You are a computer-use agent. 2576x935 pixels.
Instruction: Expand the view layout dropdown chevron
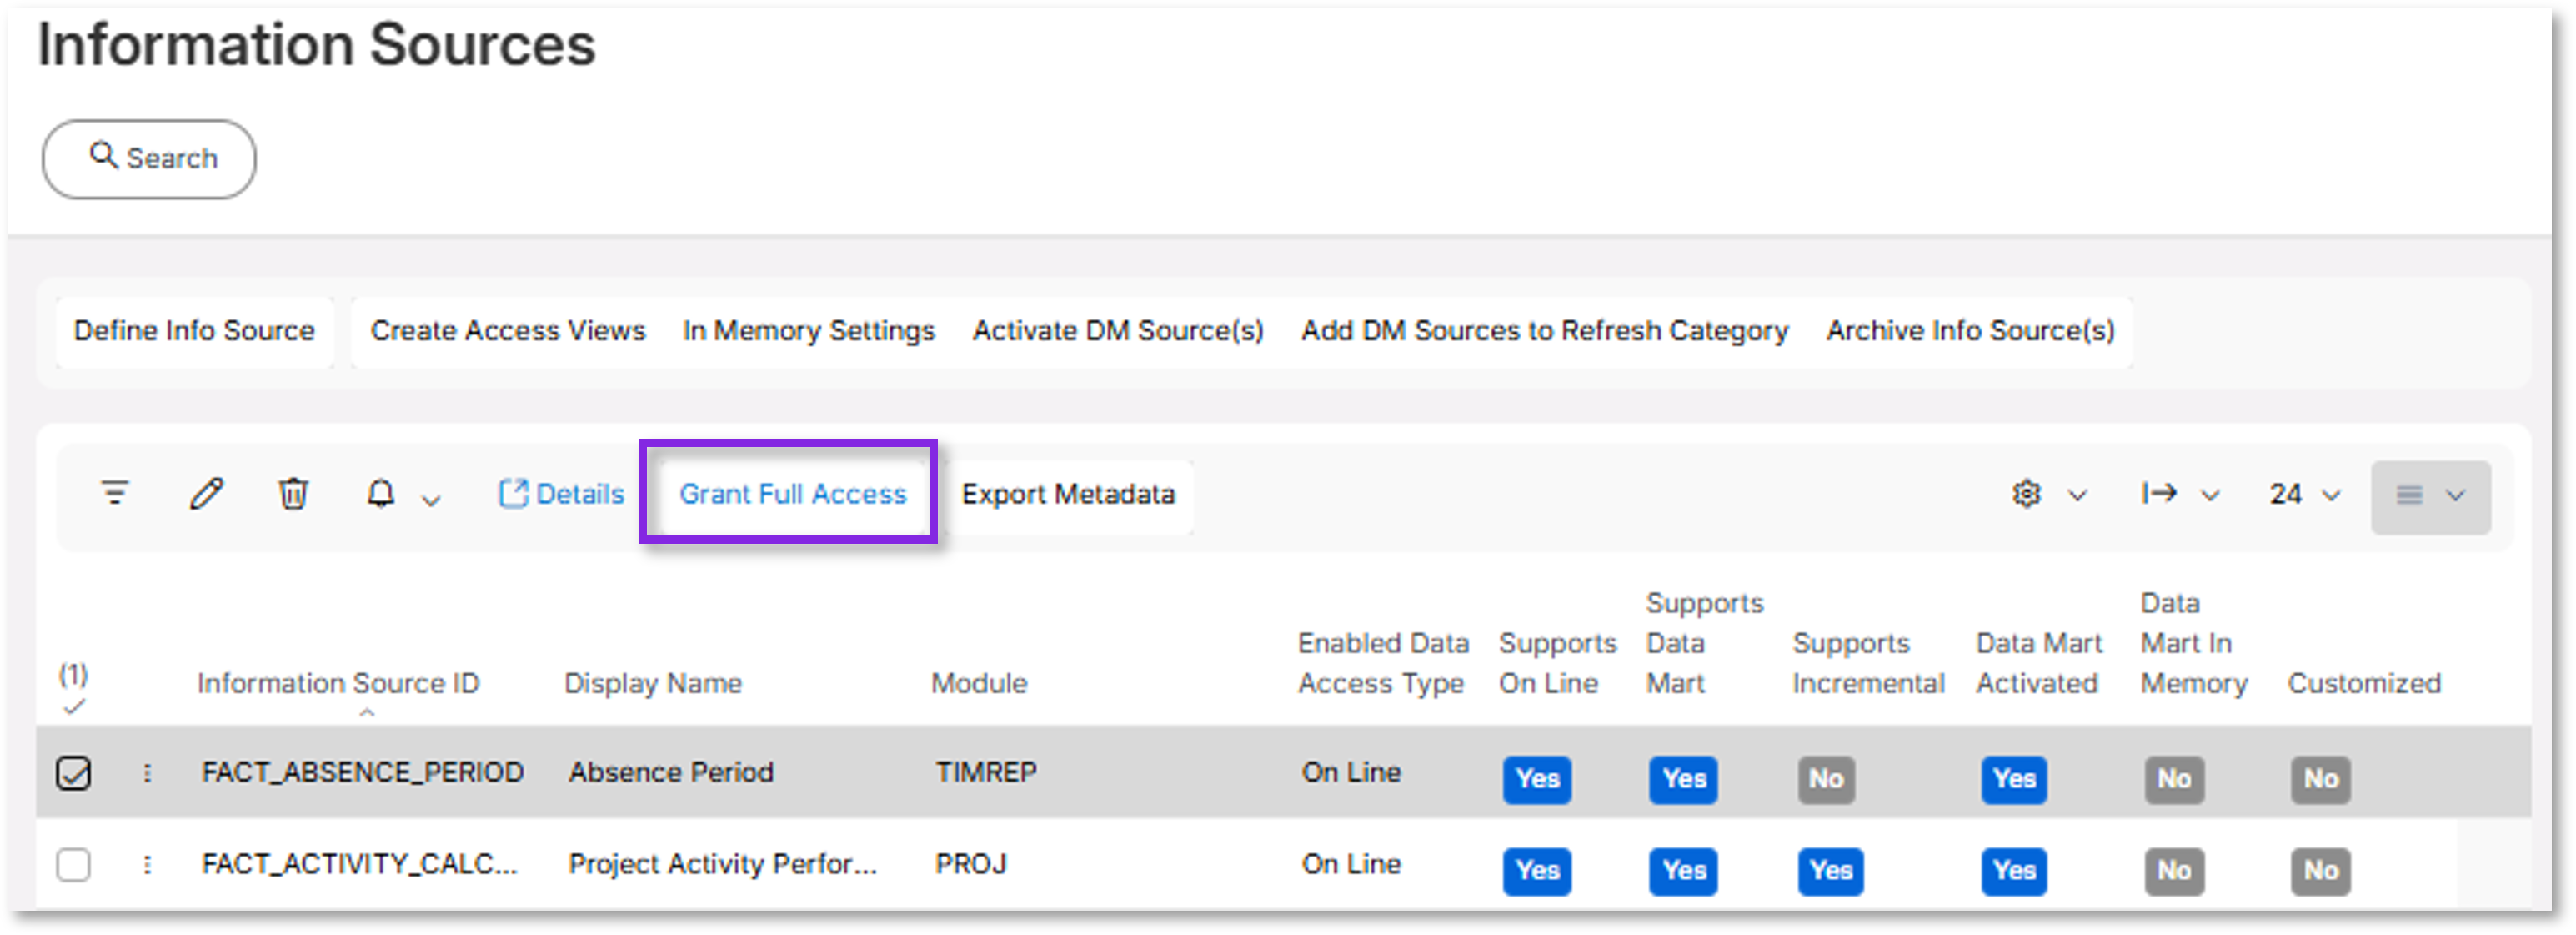(x=2455, y=495)
